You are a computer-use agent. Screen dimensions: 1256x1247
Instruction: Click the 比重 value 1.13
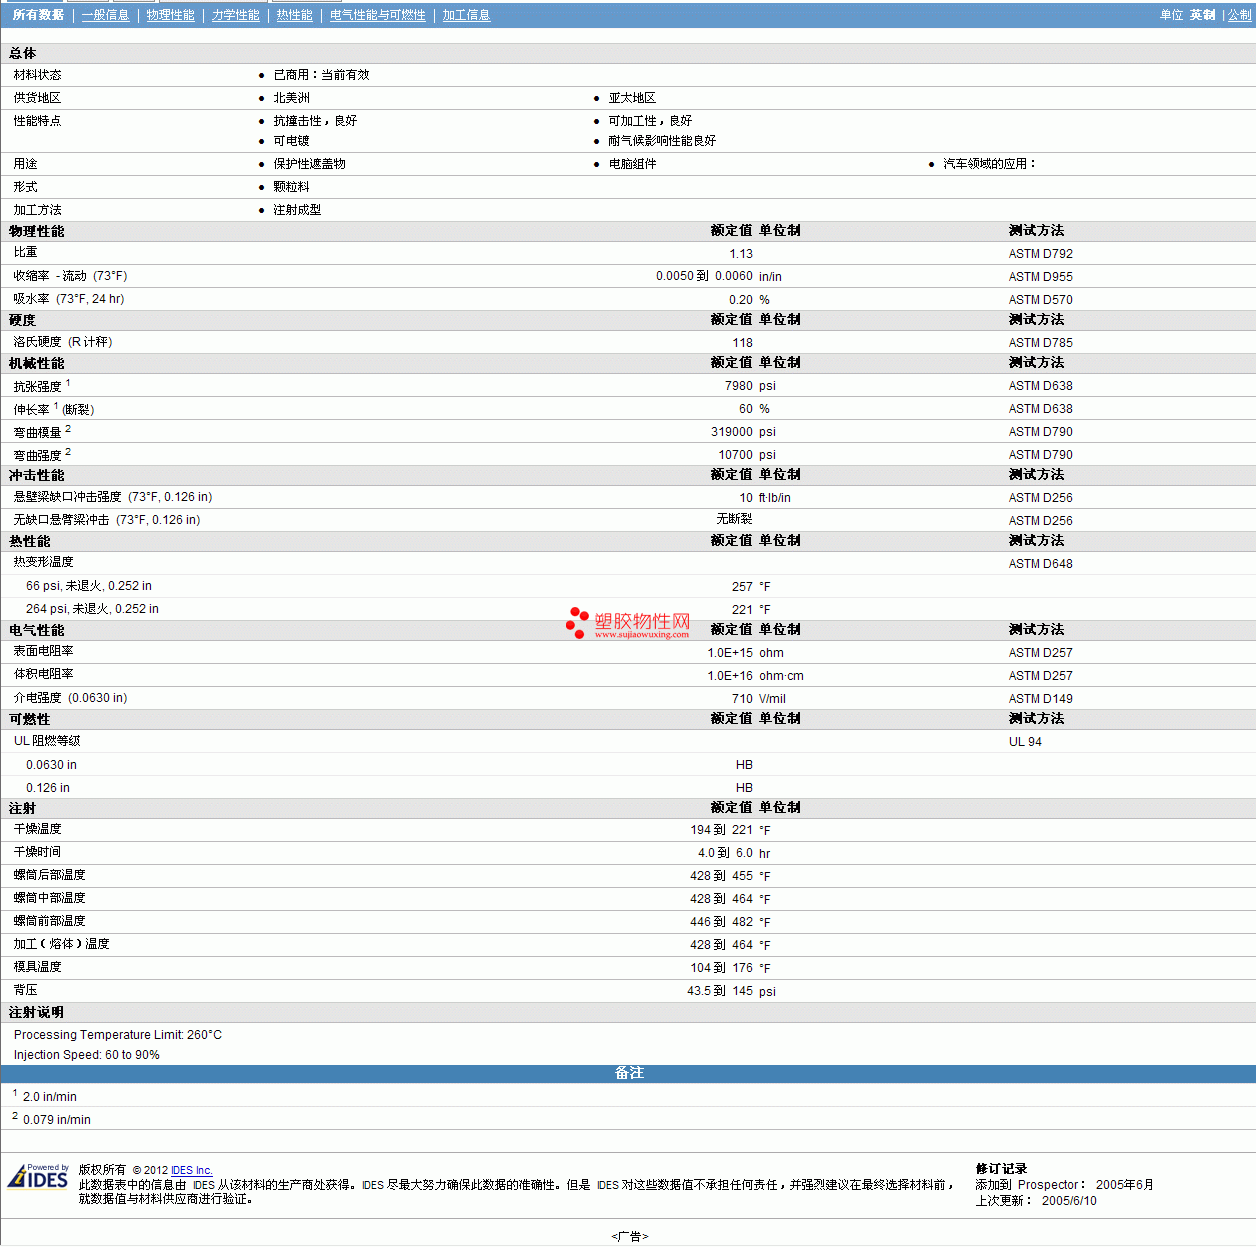(741, 254)
